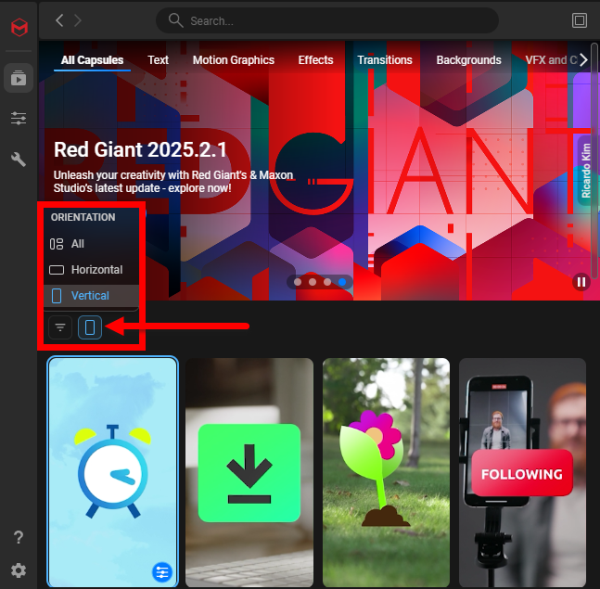The image size is (600, 589).
Task: Toggle the panel layout icon at top right
Action: point(579,20)
